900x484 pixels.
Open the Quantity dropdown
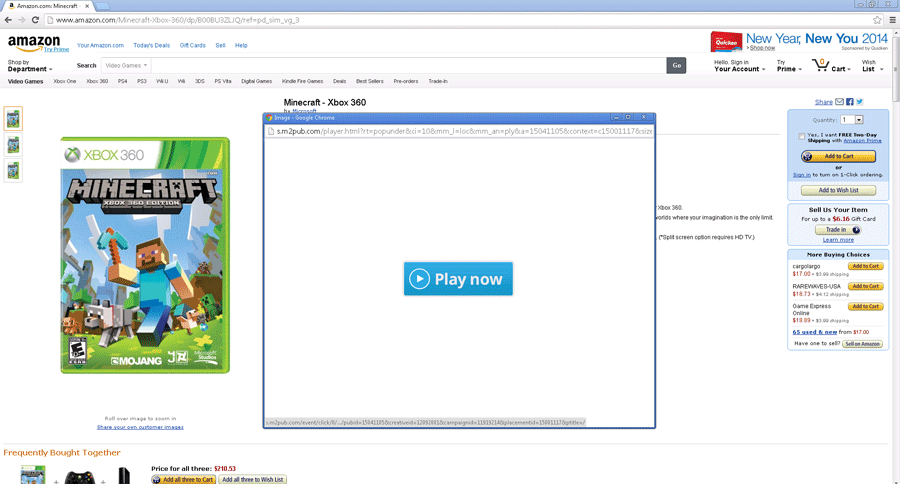coord(858,119)
